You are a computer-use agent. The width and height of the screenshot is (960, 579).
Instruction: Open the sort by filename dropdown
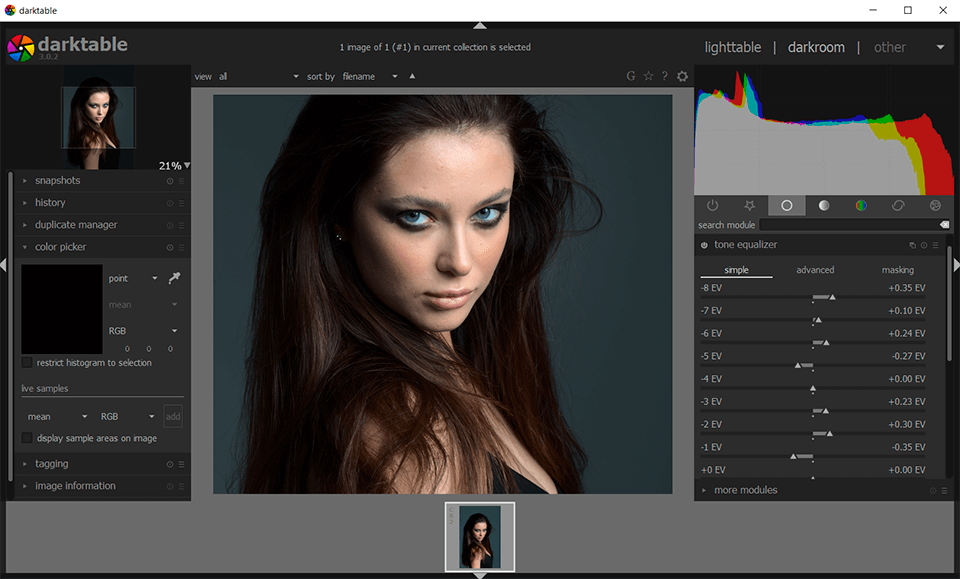click(x=371, y=76)
